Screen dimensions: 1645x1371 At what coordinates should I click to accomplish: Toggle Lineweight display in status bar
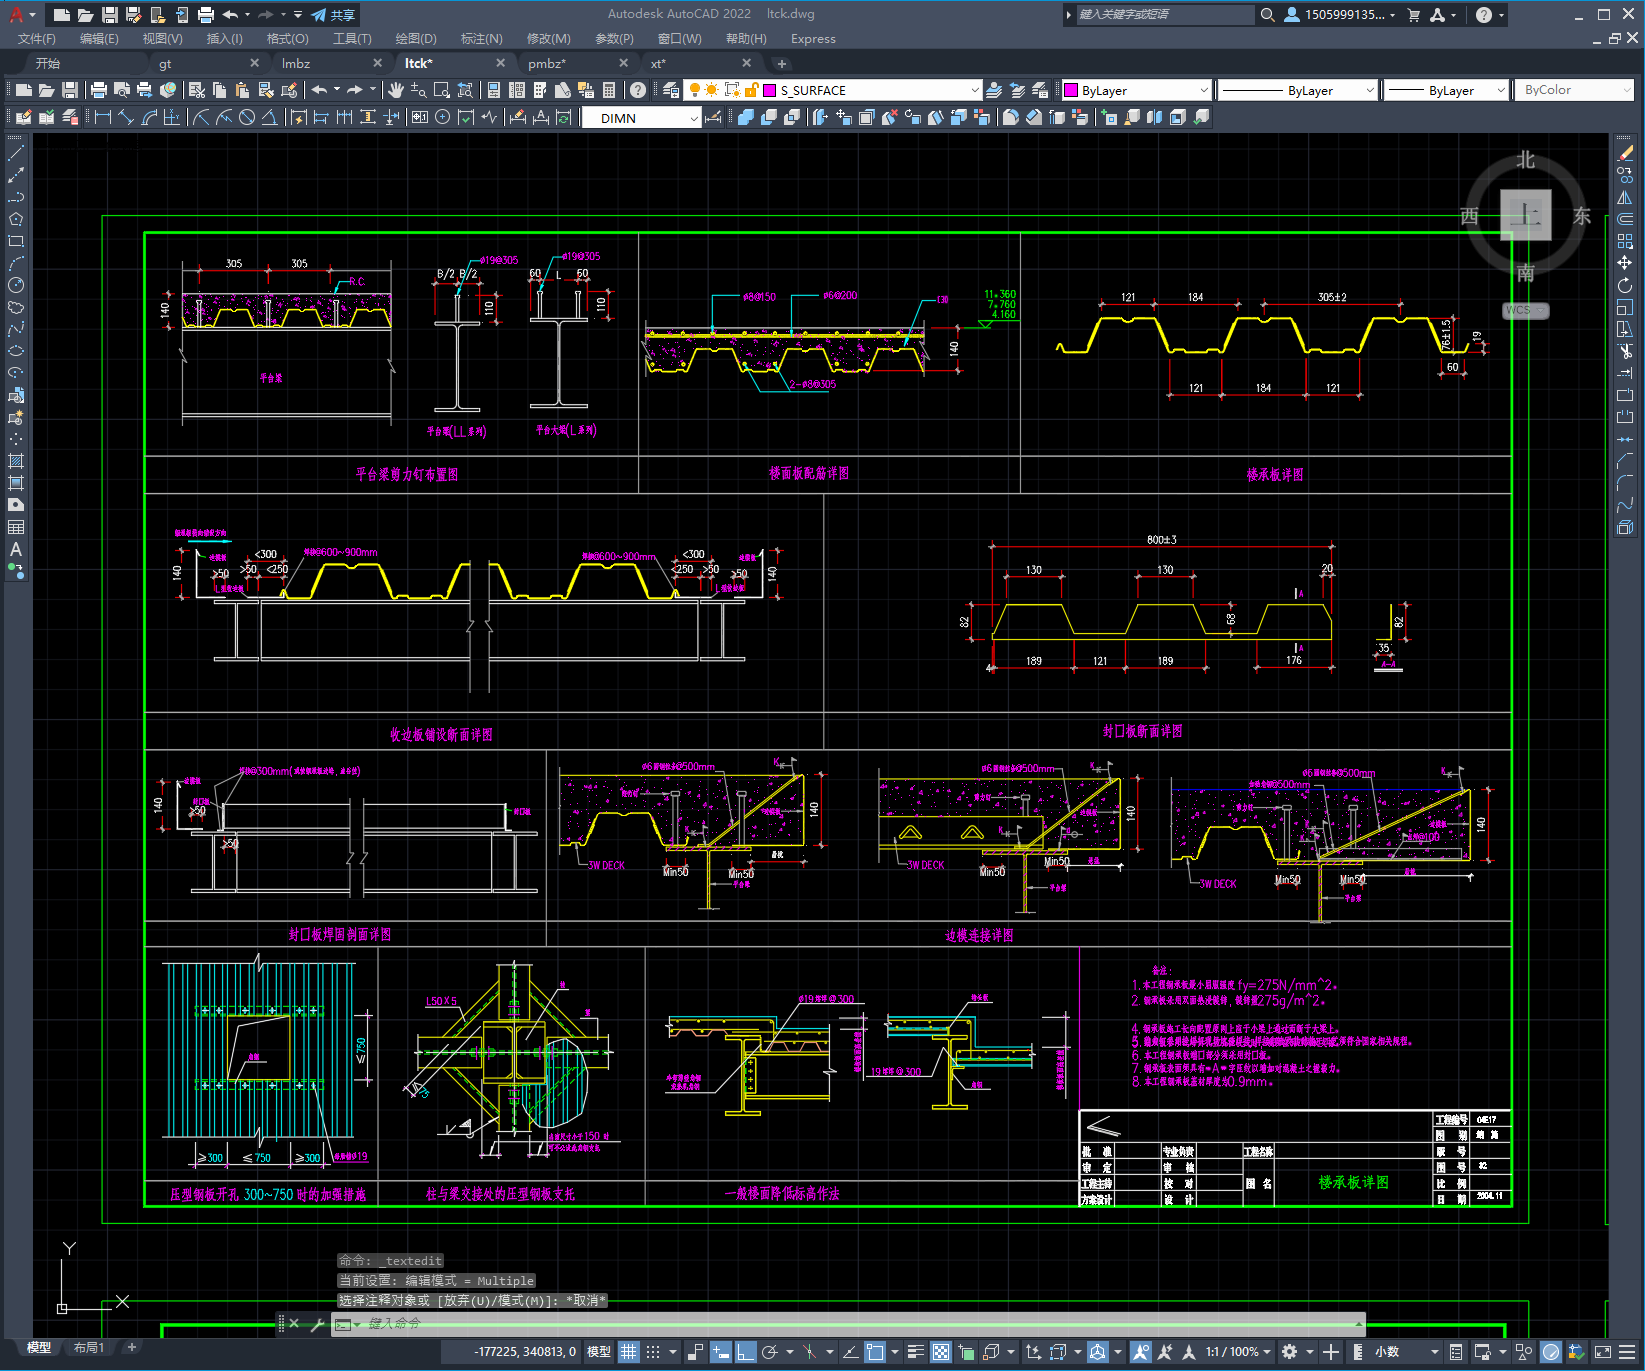click(x=915, y=1352)
